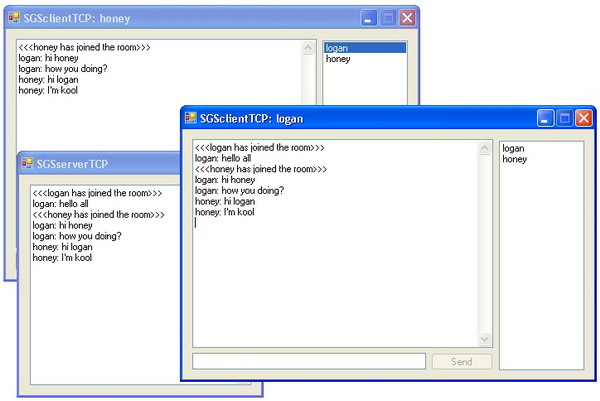Viewport: 600px width, 401px height.
Task: Click the app icon in logan client title bar
Action: click(x=190, y=118)
